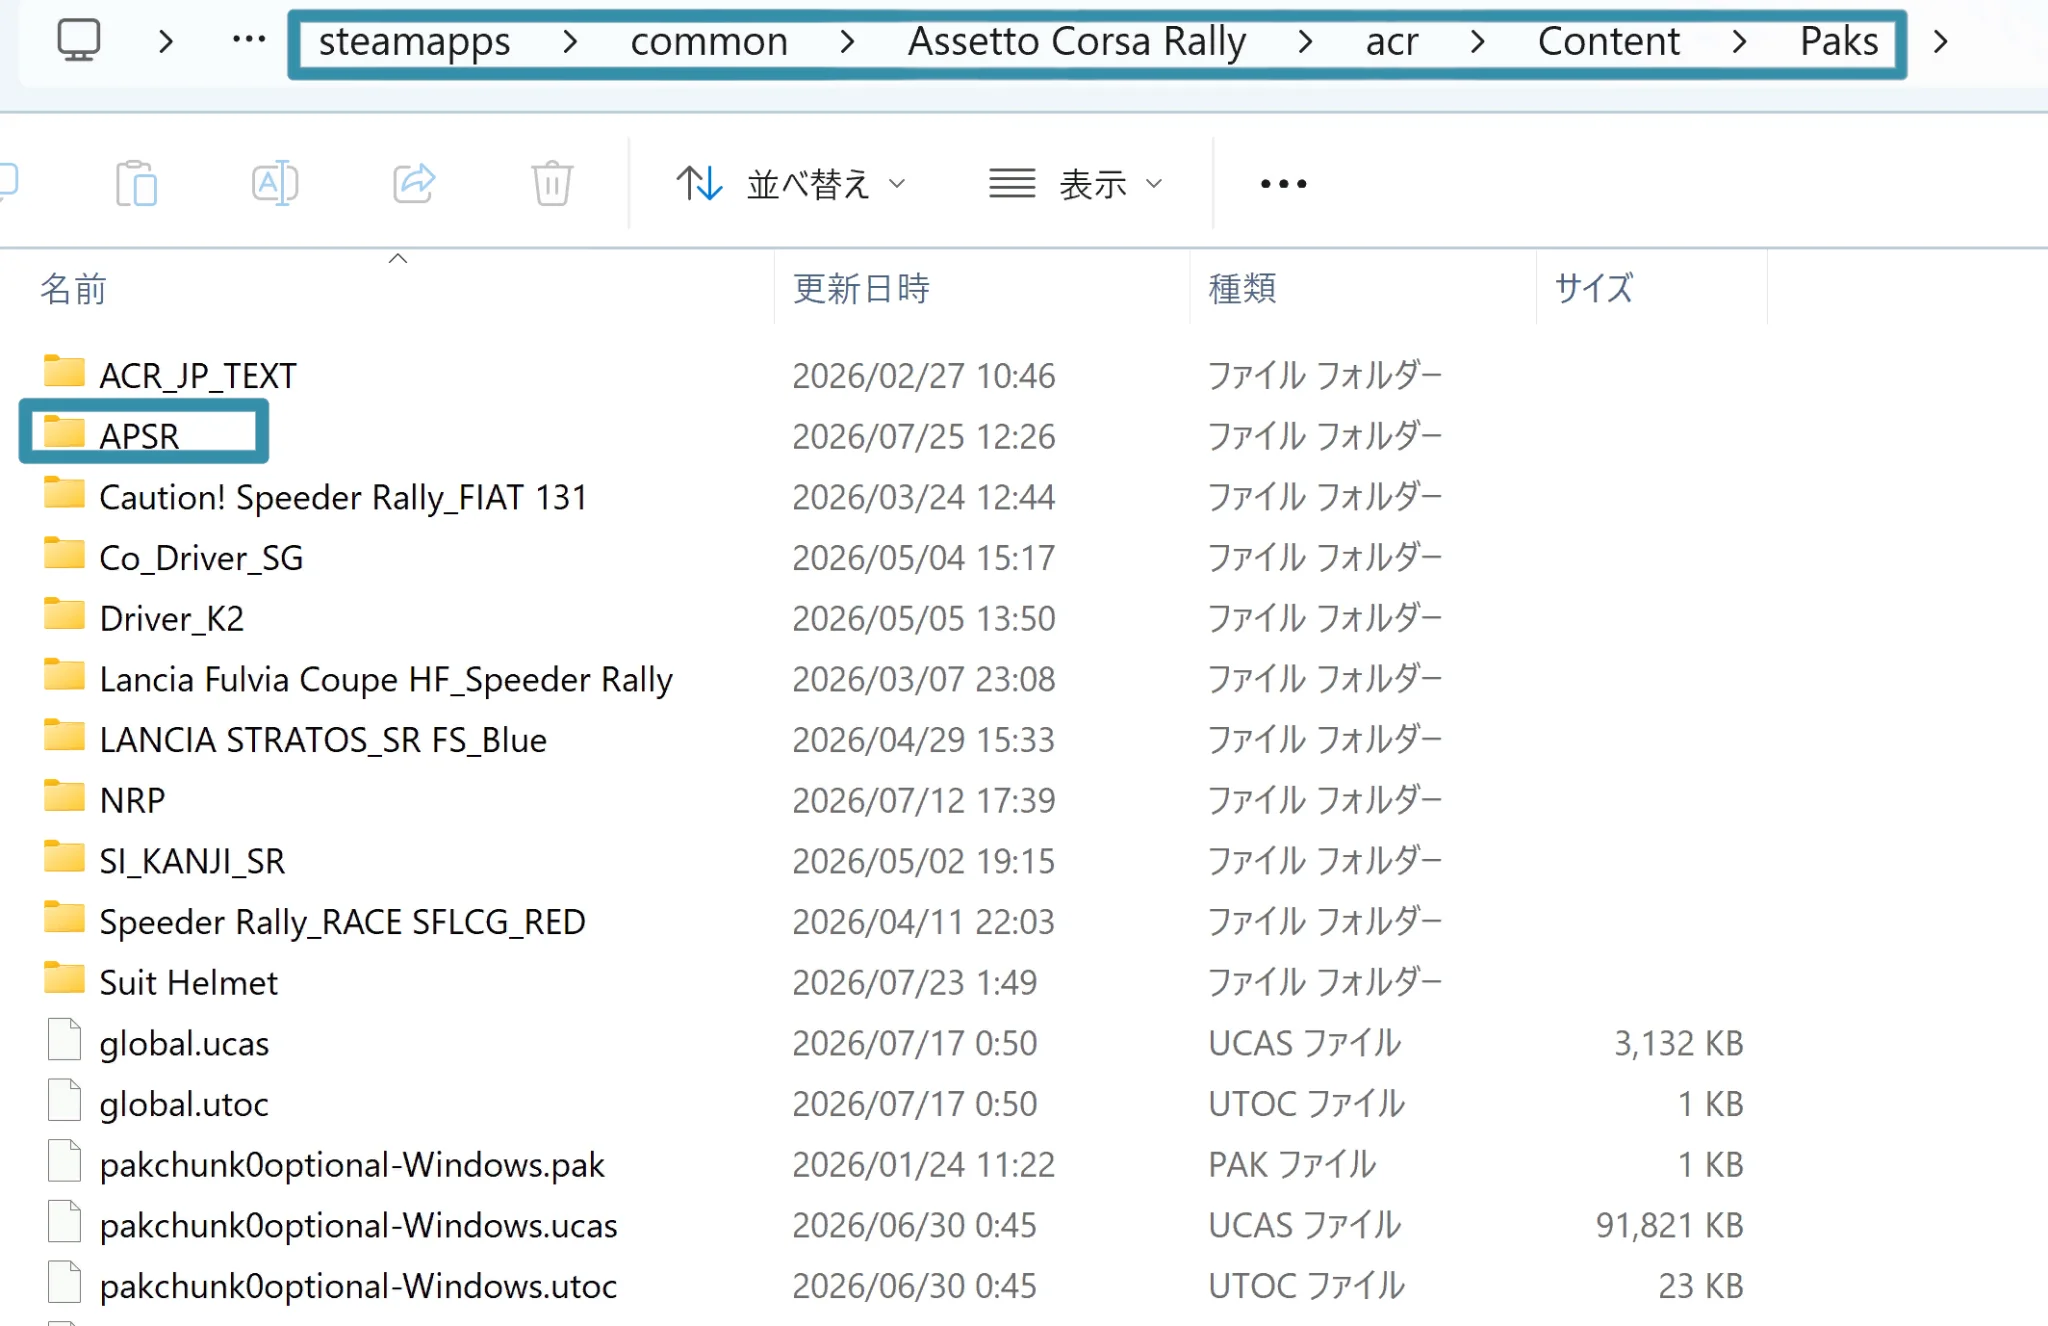Click the 23 KB size value
The height and width of the screenshot is (1326, 2048).
coord(1700,1286)
